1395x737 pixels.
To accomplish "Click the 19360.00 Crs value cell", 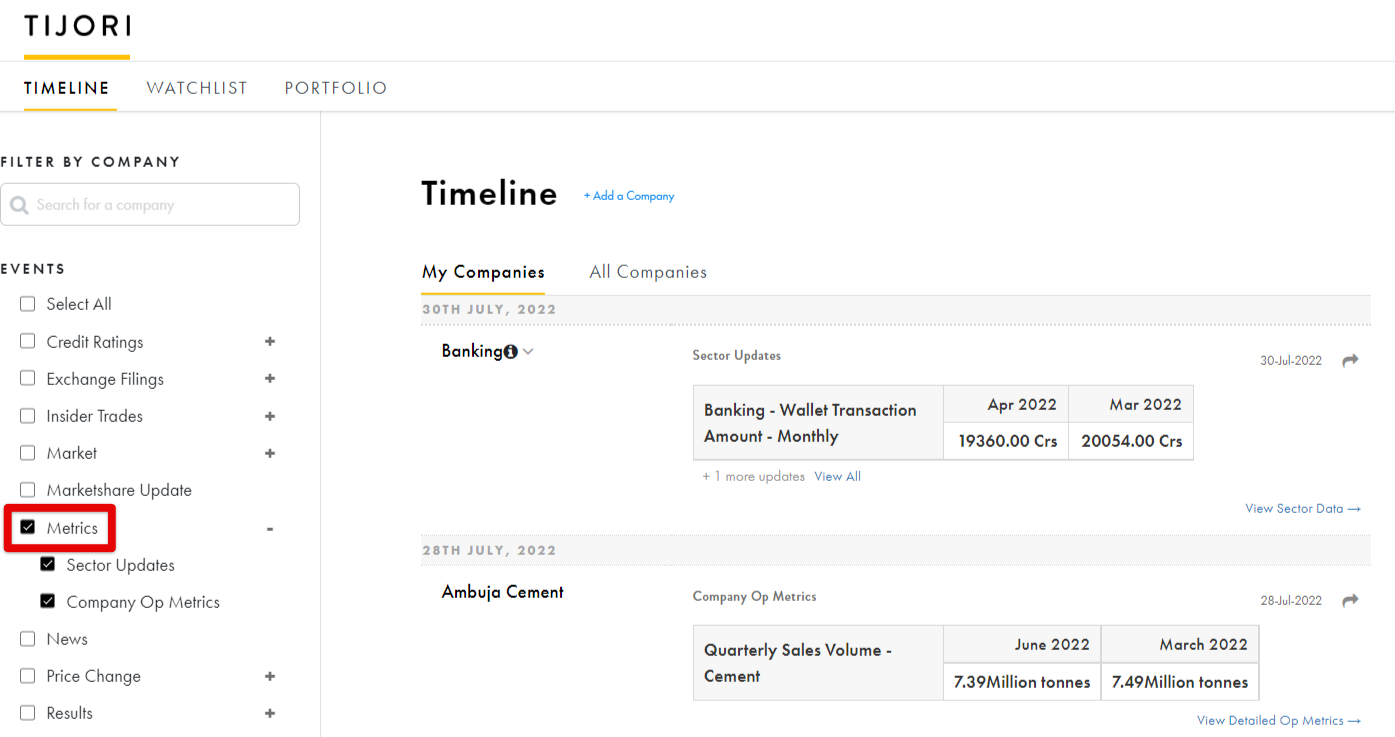I will 1007,441.
